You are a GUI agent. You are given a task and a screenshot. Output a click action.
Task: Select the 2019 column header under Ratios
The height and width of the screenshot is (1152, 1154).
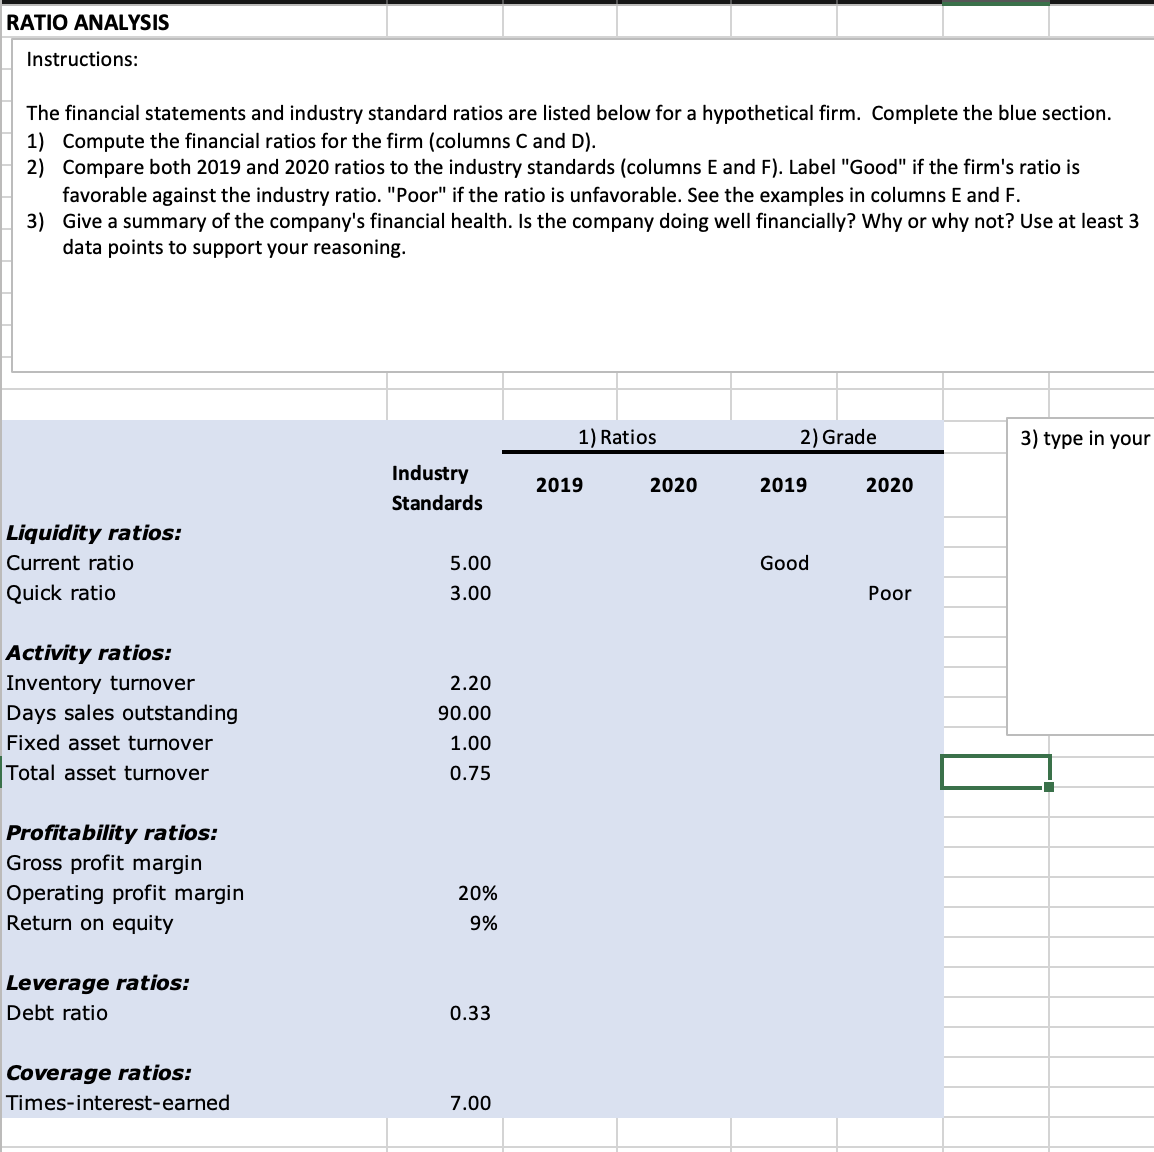tap(559, 485)
